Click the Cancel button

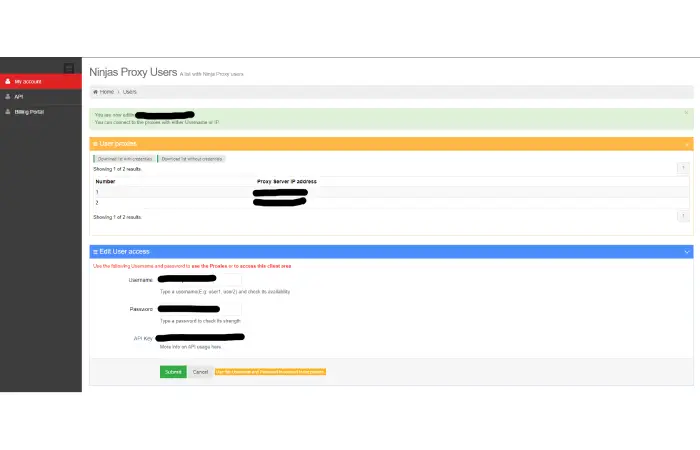pos(200,372)
